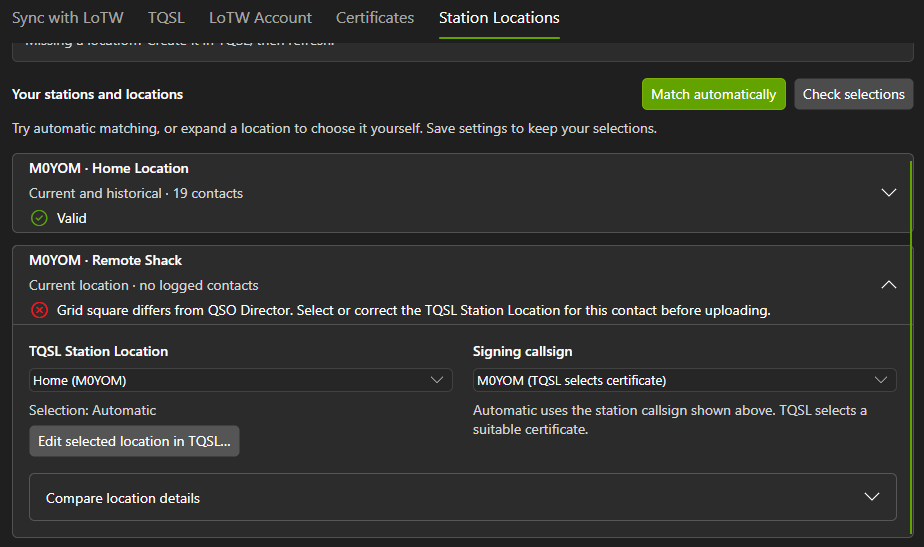Switch to Sync with LoTW tab
This screenshot has width=924, height=547.
68,18
